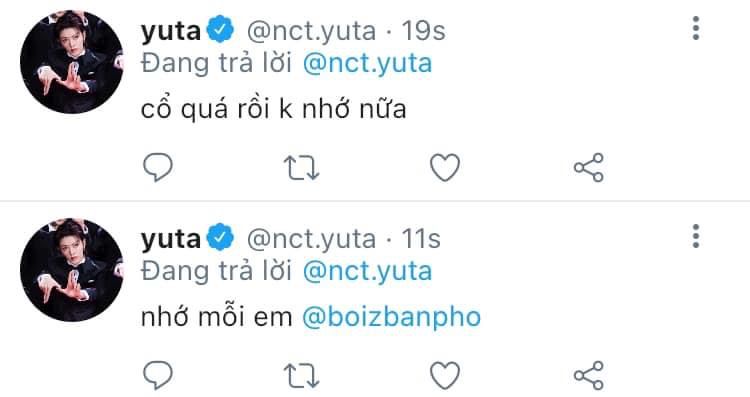Open the more options menu of the 19s tweet
This screenshot has width=750, height=397.
coord(696,28)
